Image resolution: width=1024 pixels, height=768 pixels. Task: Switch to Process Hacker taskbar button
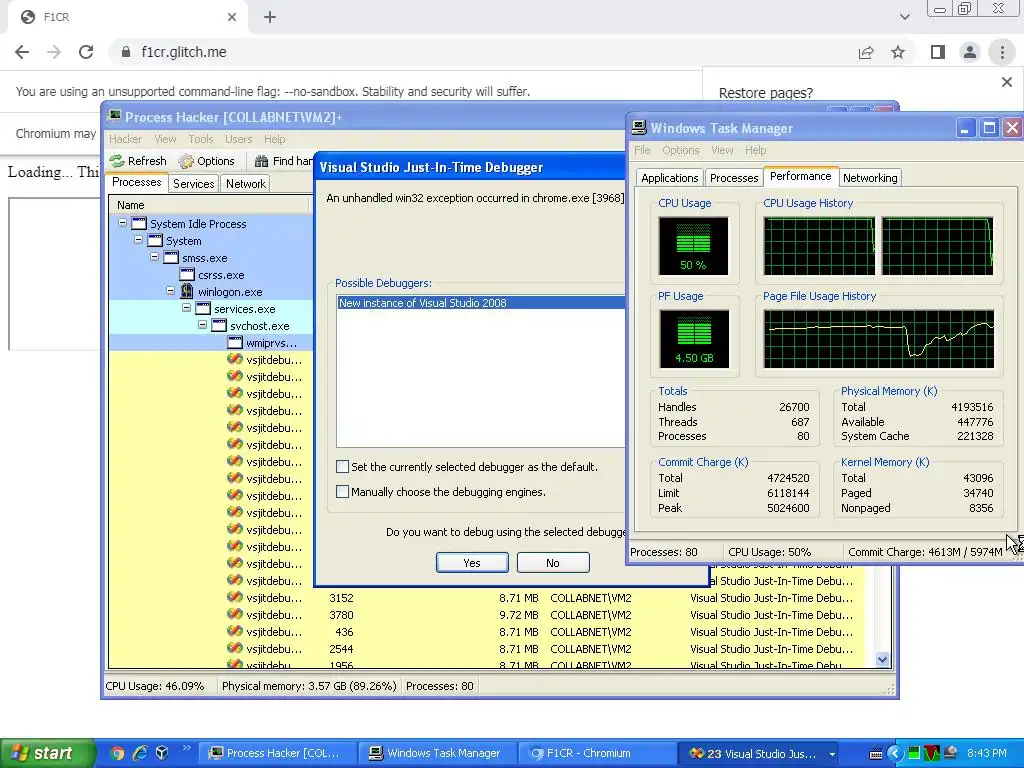[x=278, y=754]
